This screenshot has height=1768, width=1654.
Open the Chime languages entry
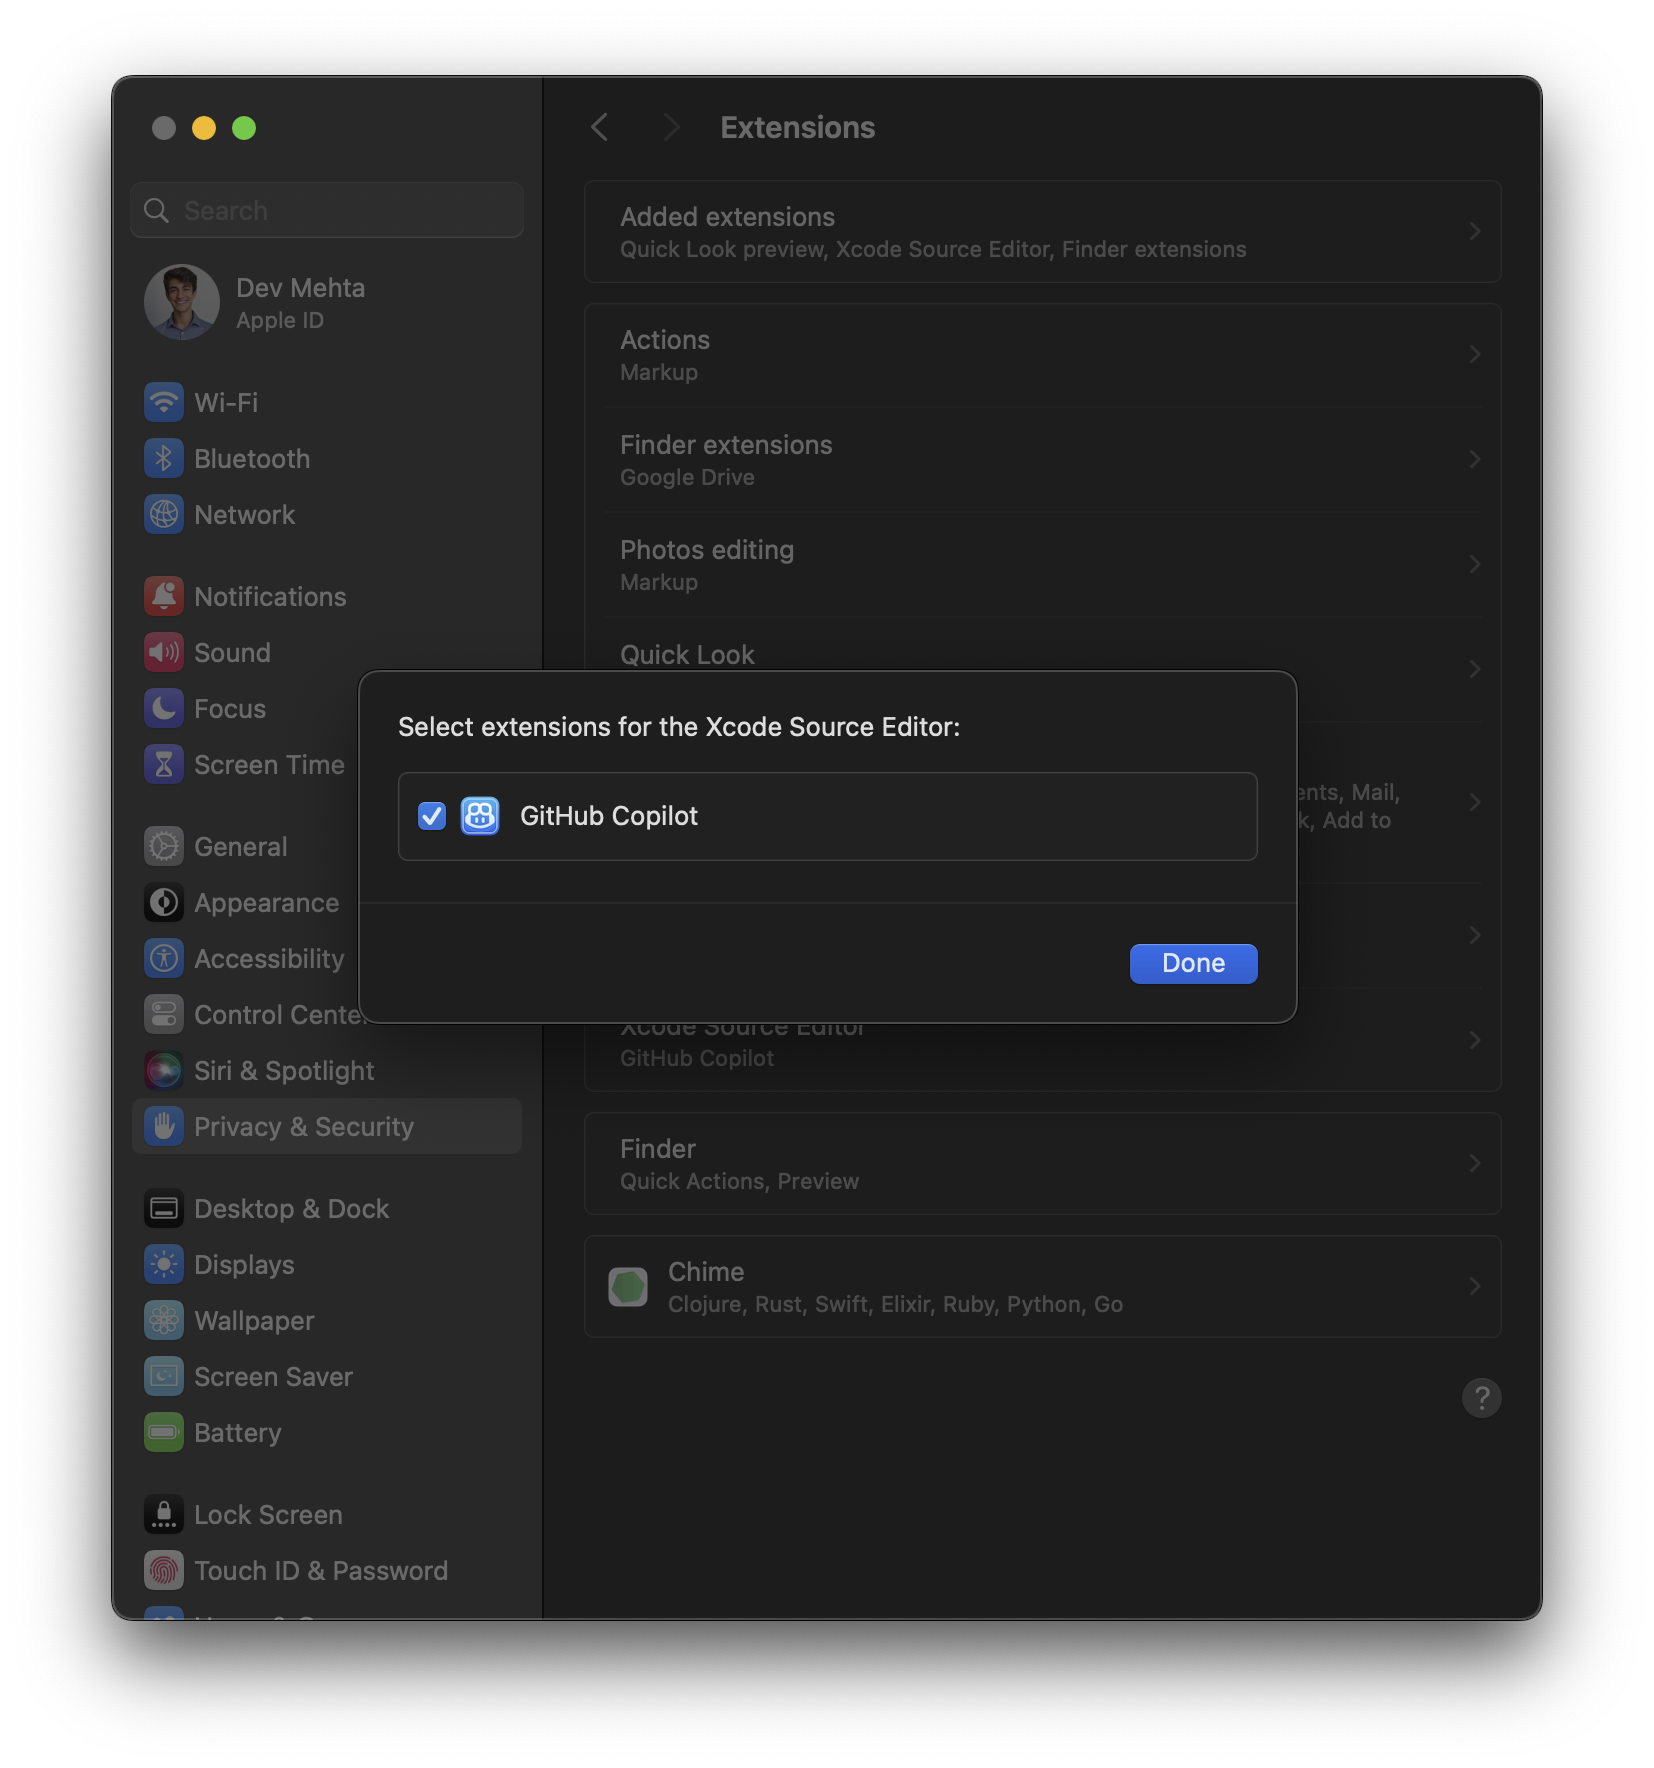tap(1042, 1286)
